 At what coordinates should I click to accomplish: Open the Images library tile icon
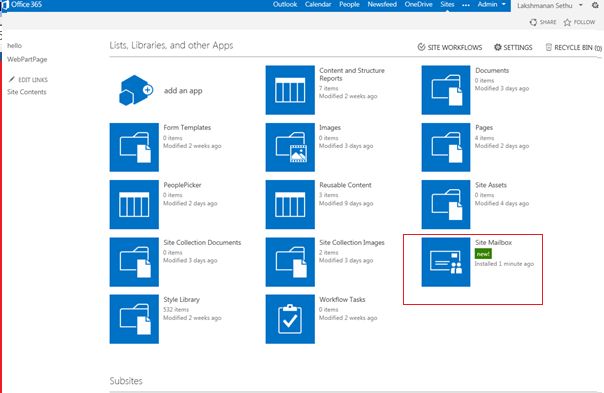pyautogui.click(x=290, y=147)
